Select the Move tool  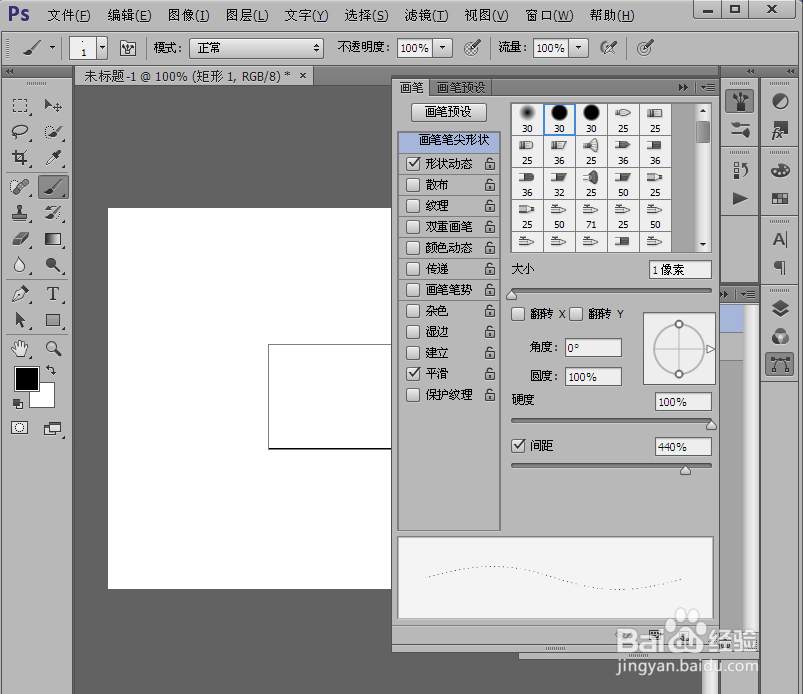coord(53,105)
